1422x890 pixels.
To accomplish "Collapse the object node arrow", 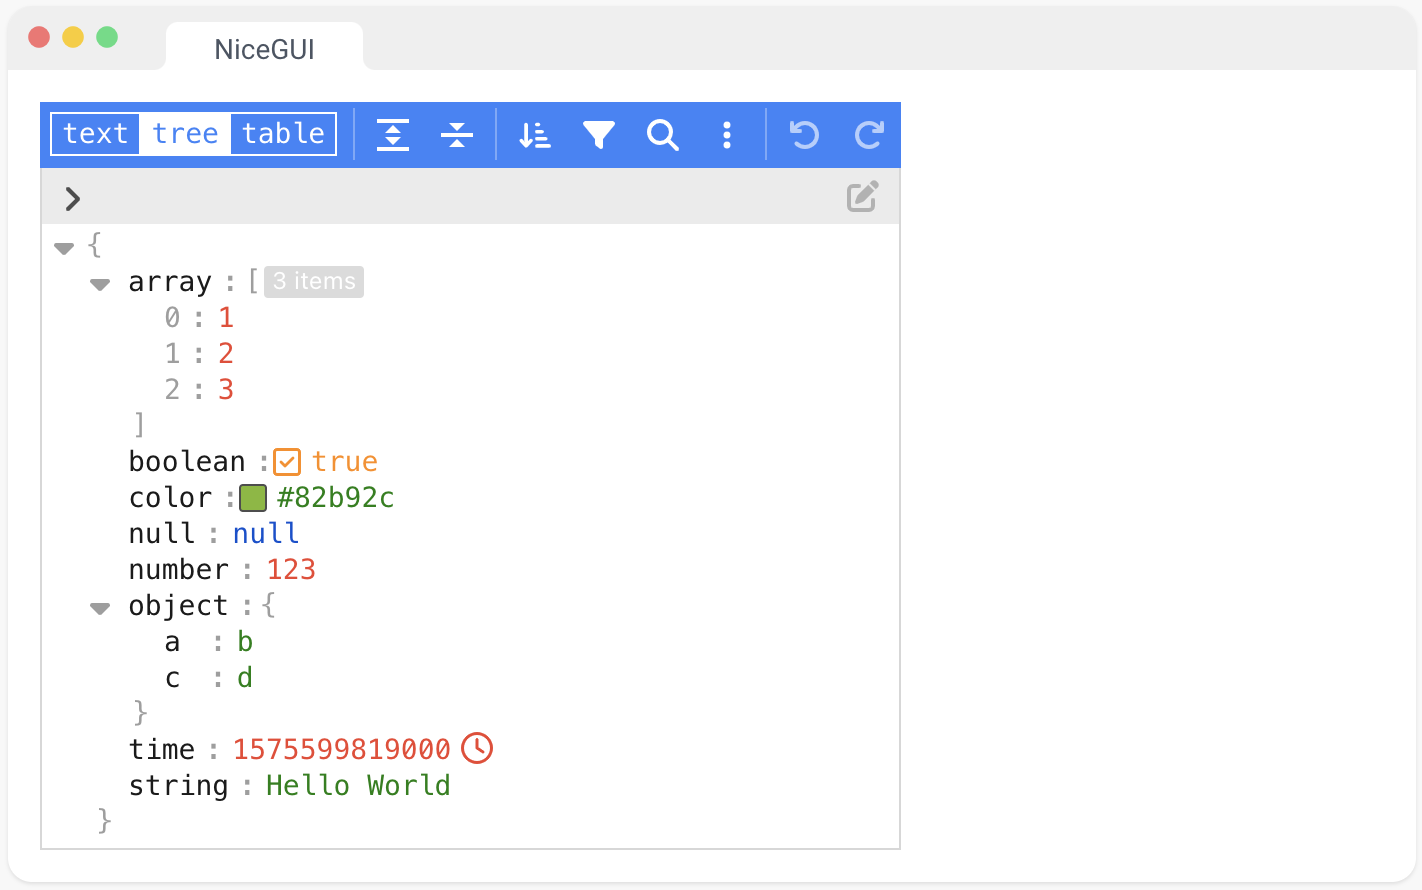I will tap(100, 608).
